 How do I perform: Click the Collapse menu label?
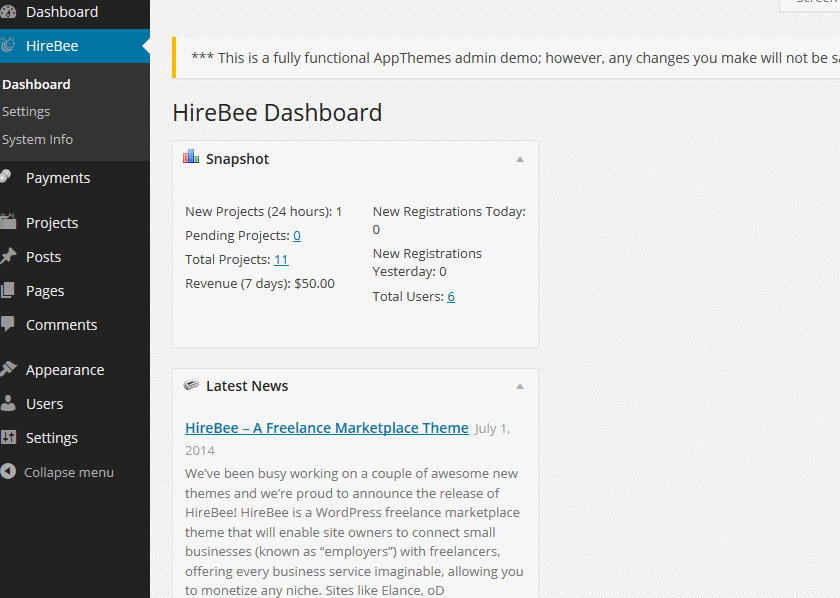click(69, 472)
